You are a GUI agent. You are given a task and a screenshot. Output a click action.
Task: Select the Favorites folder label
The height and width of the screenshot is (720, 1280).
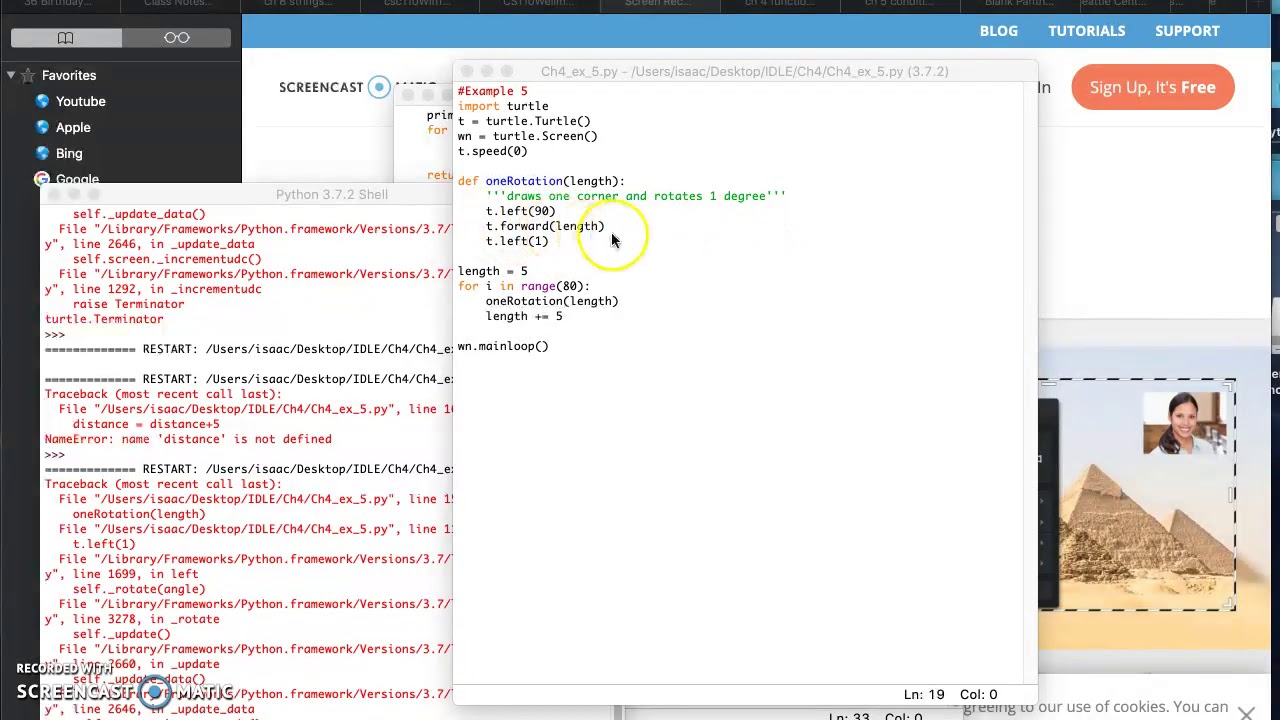(69, 75)
